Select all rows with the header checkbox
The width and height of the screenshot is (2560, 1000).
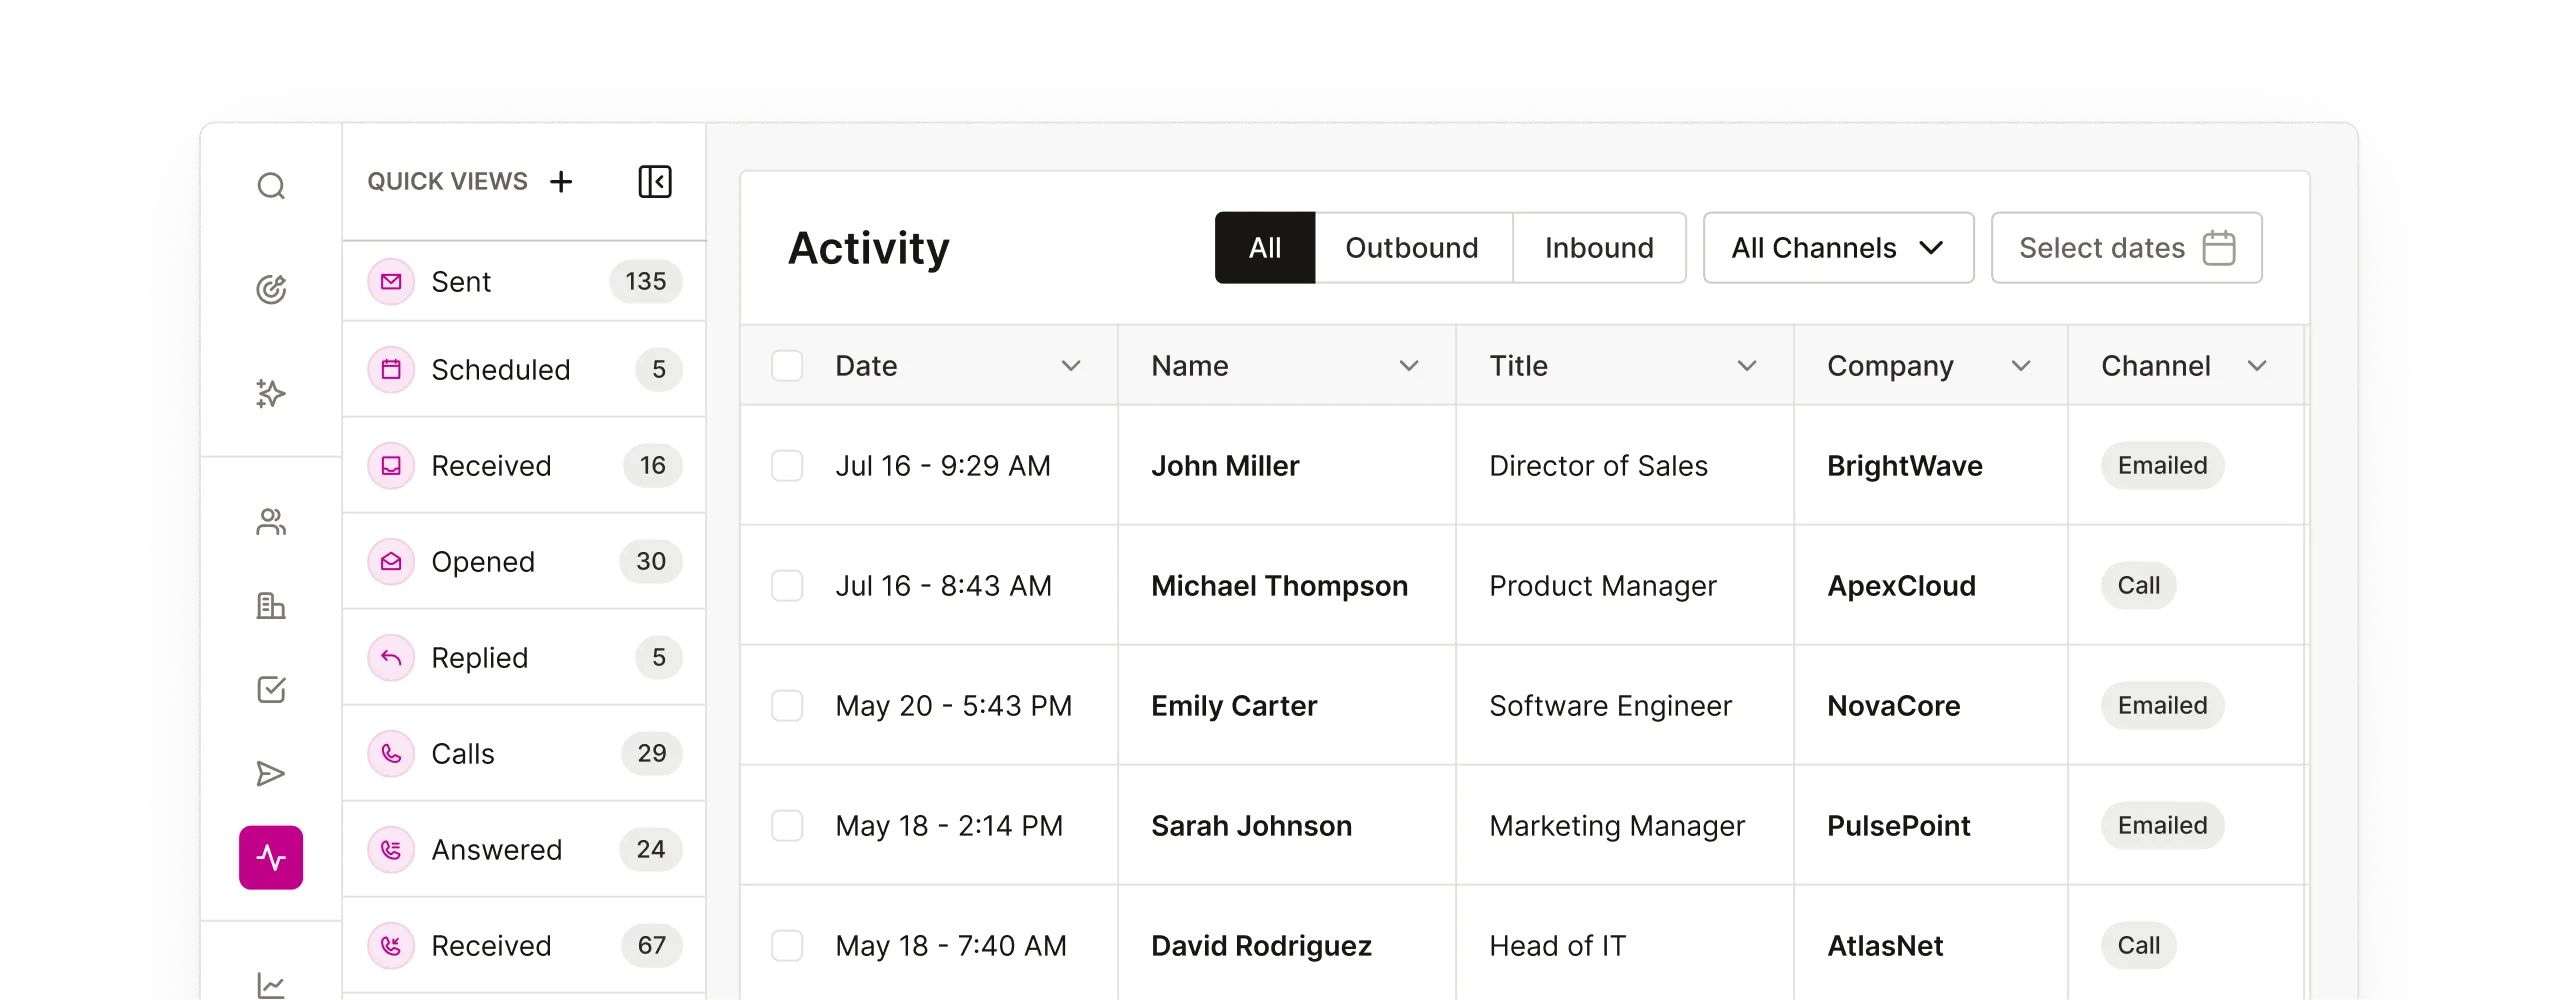(x=789, y=366)
